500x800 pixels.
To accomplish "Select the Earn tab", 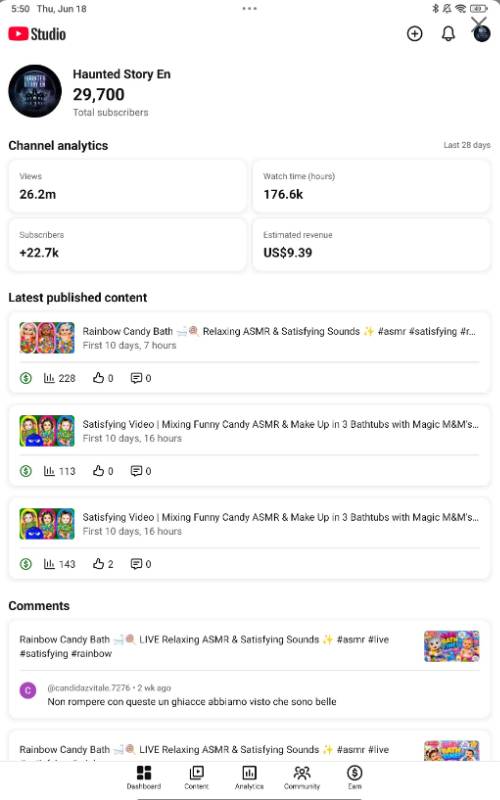I will click(355, 778).
